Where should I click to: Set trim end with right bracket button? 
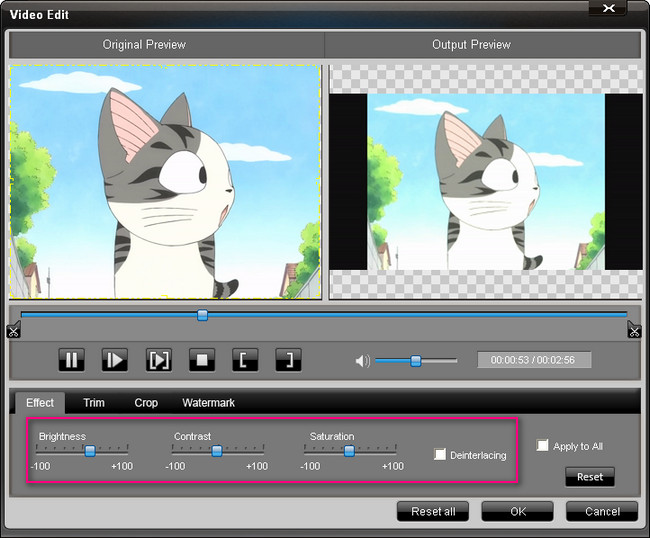[289, 360]
